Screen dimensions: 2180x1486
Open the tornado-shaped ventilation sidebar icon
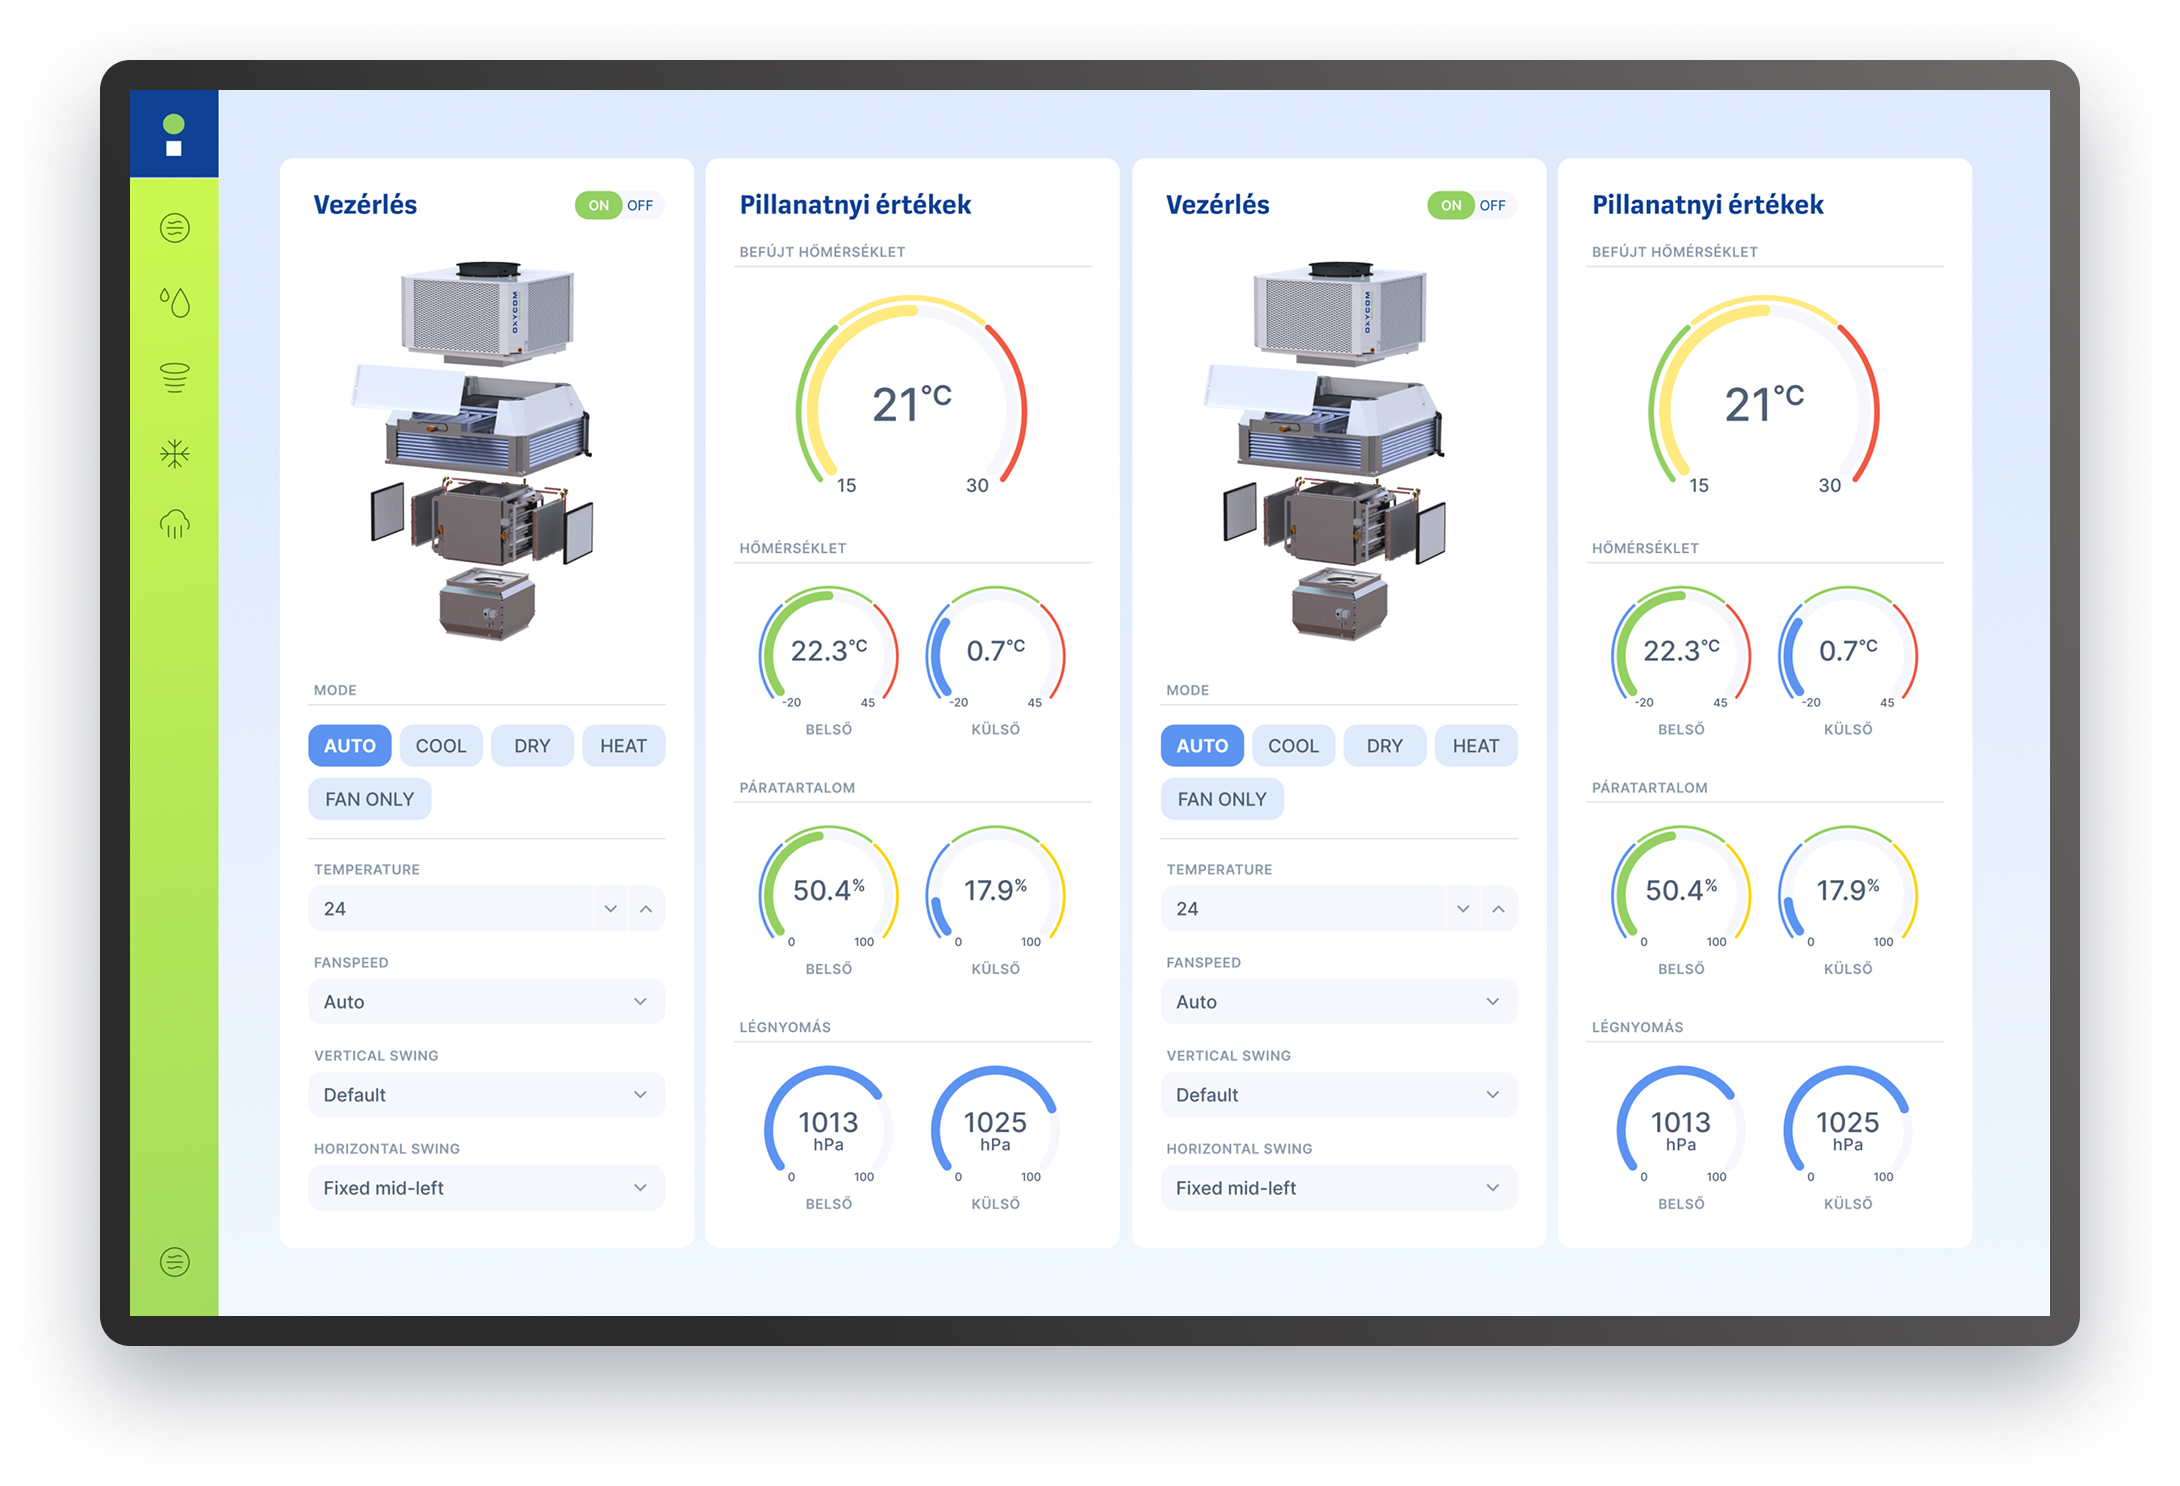[x=175, y=377]
